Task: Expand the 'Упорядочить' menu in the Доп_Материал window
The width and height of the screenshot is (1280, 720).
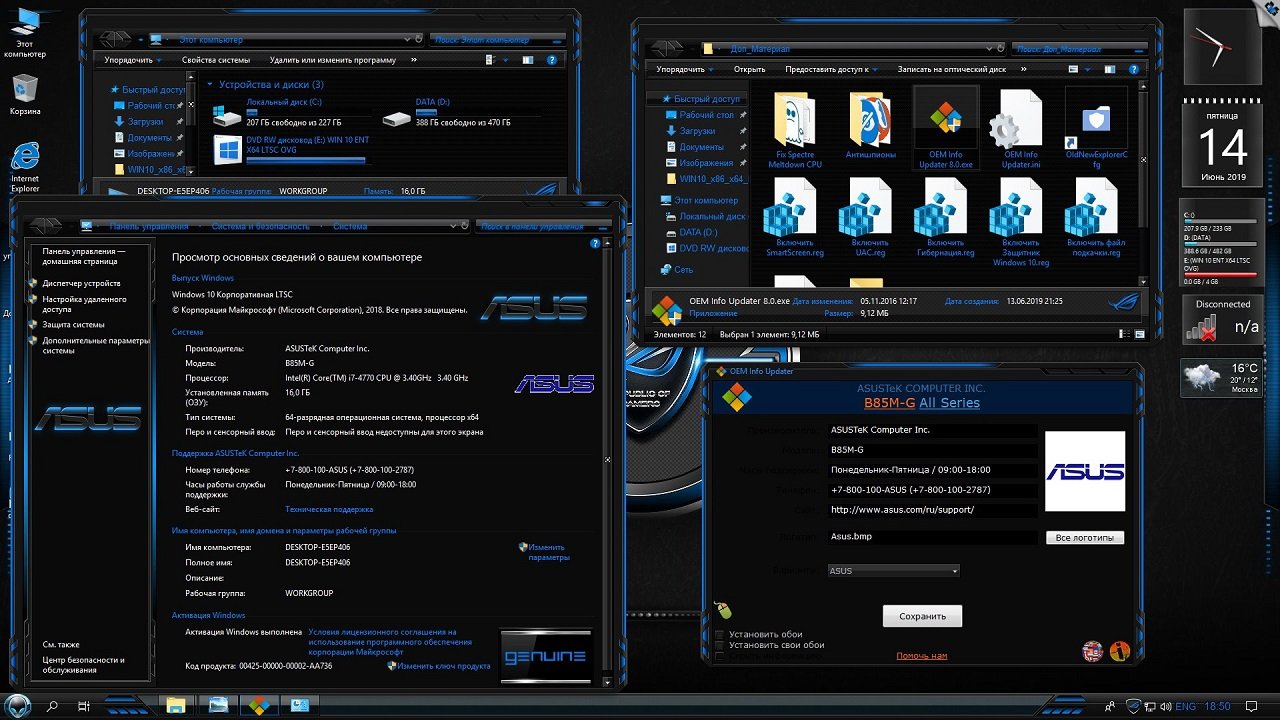Action: point(680,69)
